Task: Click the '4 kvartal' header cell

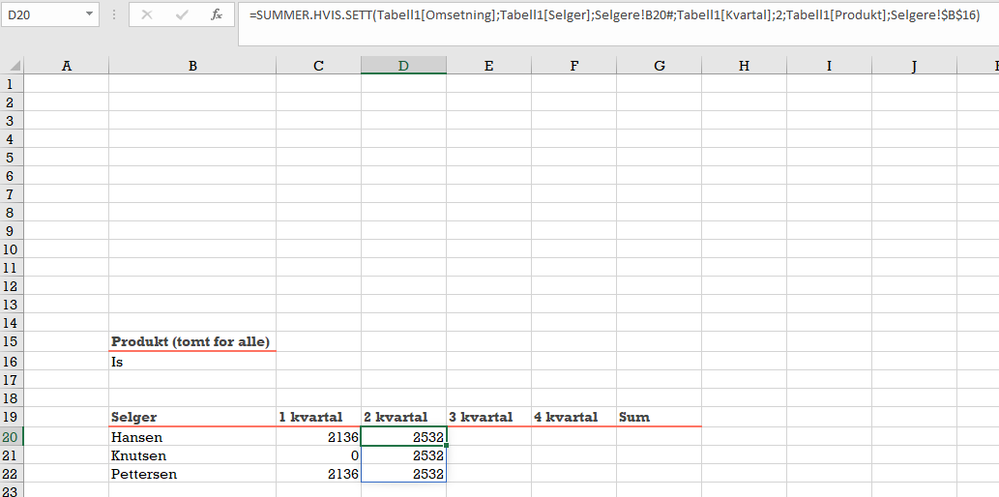Action: 574,417
